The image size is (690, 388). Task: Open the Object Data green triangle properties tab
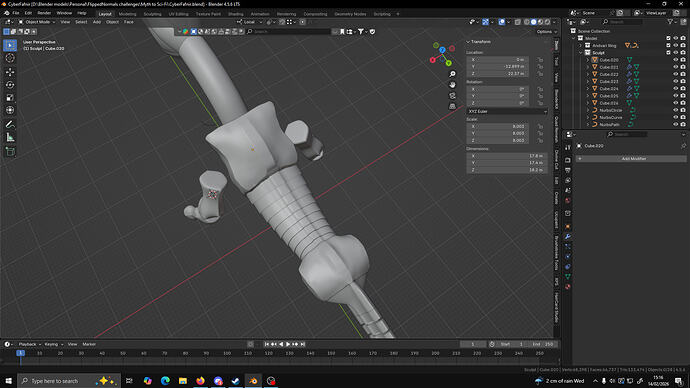pos(568,277)
